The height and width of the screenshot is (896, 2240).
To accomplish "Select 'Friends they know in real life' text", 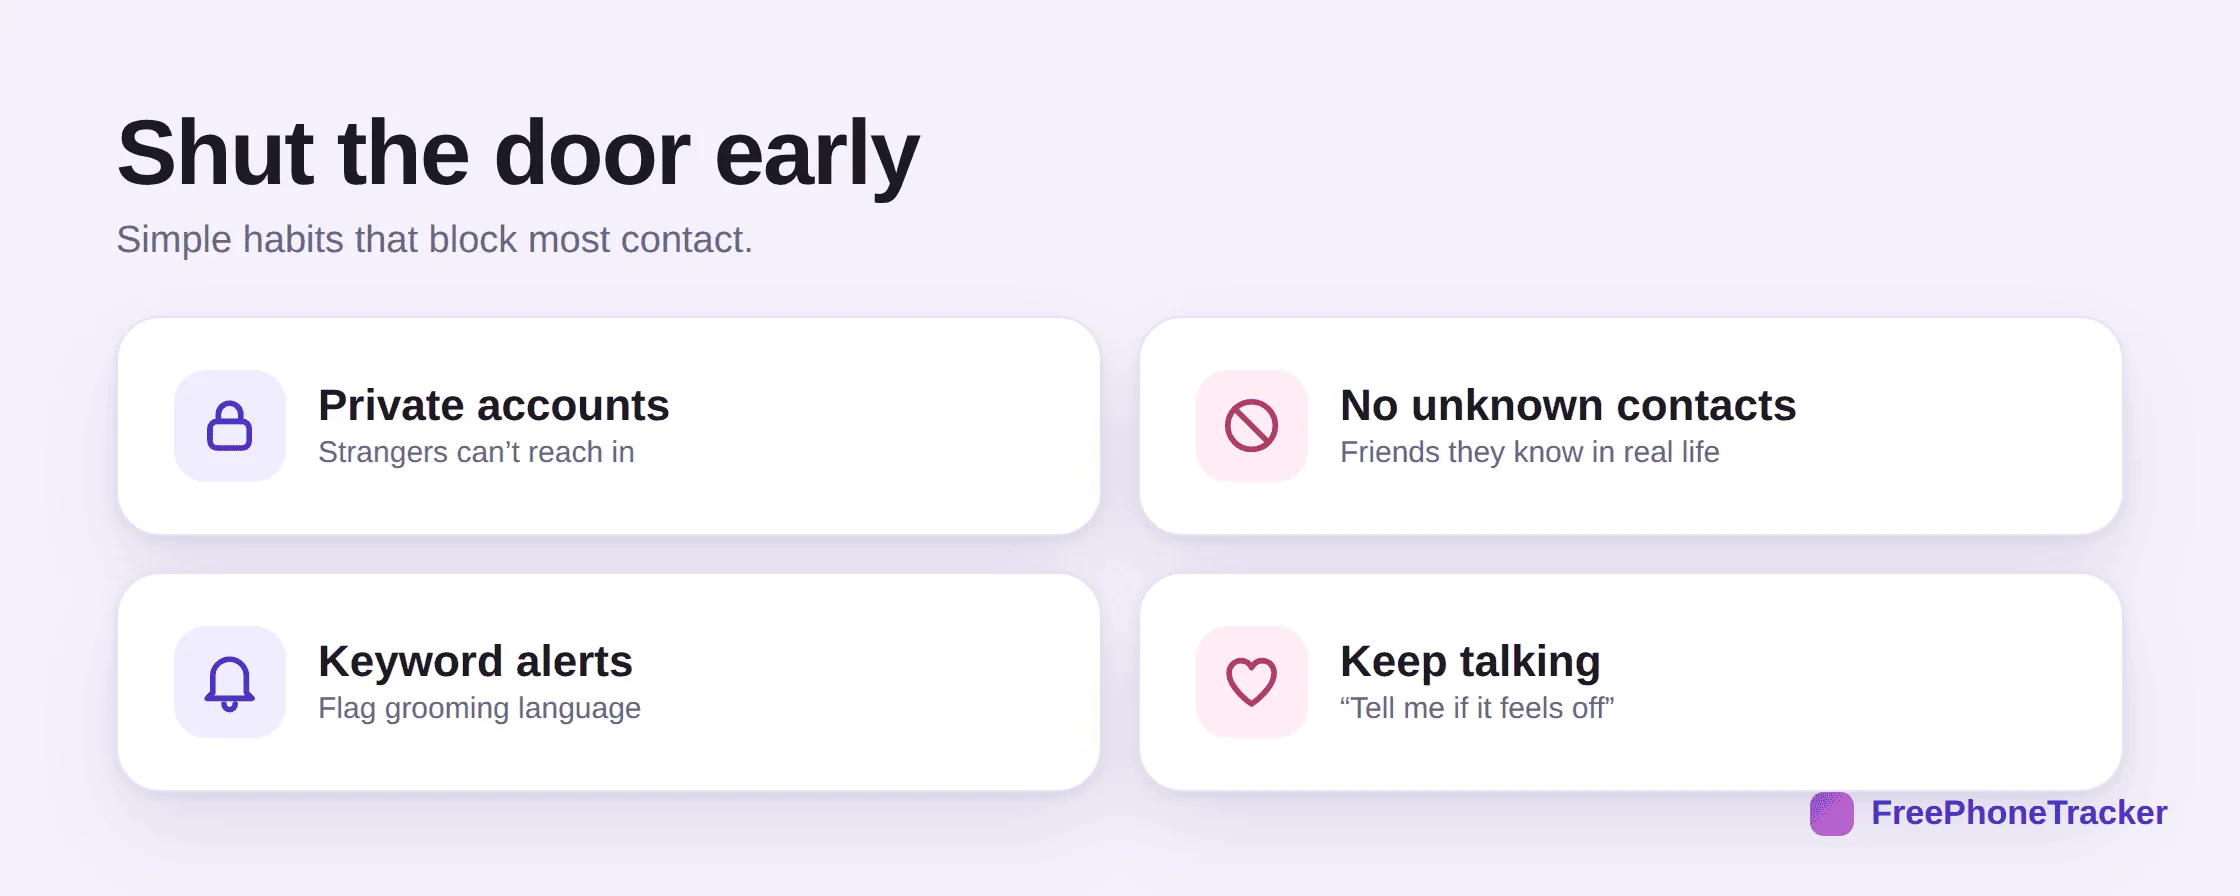I will [x=1530, y=452].
